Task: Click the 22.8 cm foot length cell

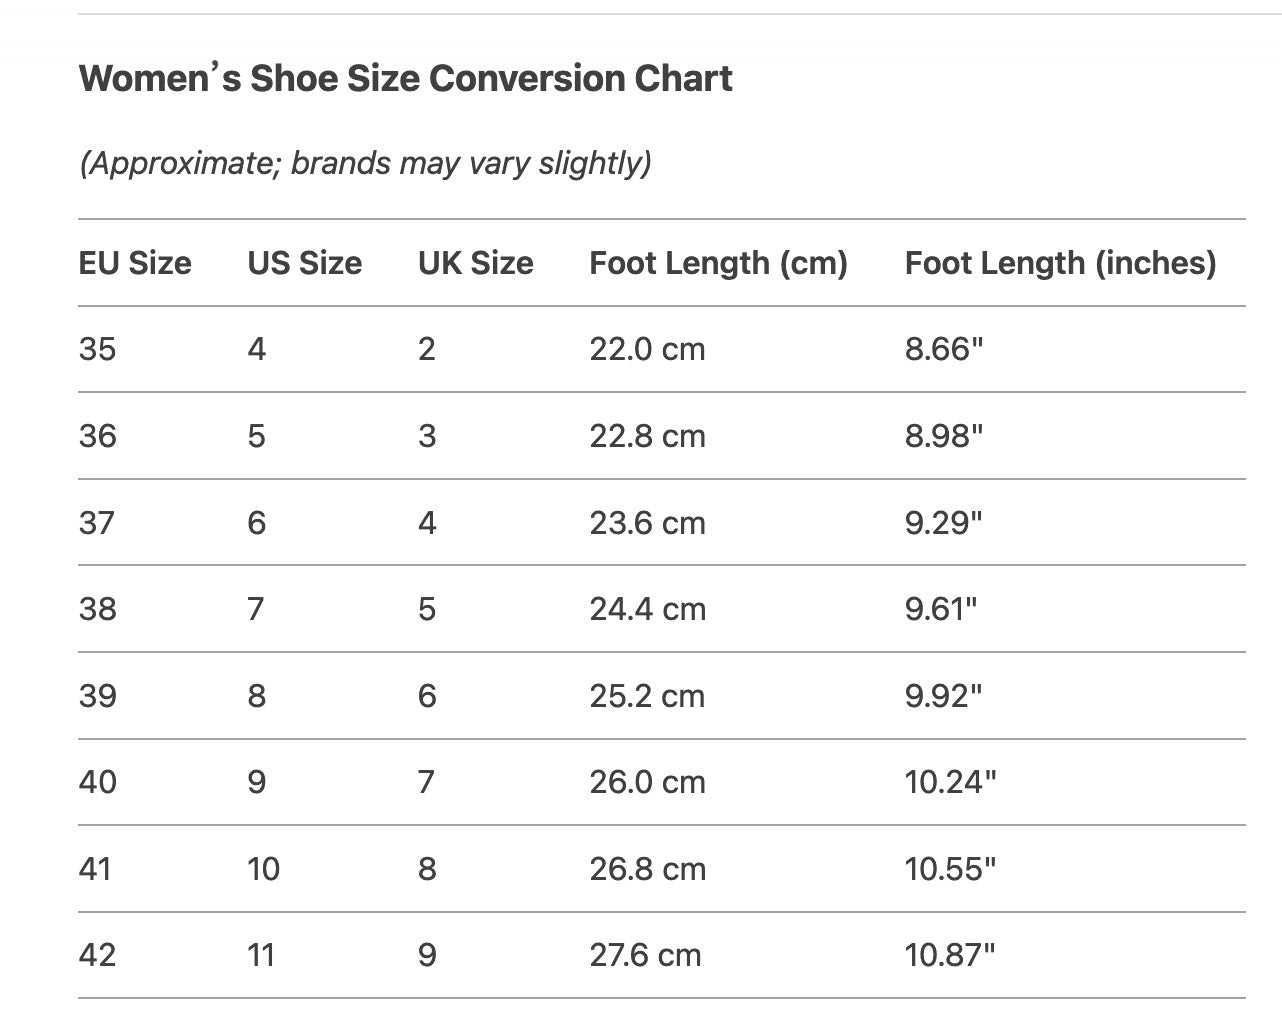Action: pyautogui.click(x=647, y=436)
